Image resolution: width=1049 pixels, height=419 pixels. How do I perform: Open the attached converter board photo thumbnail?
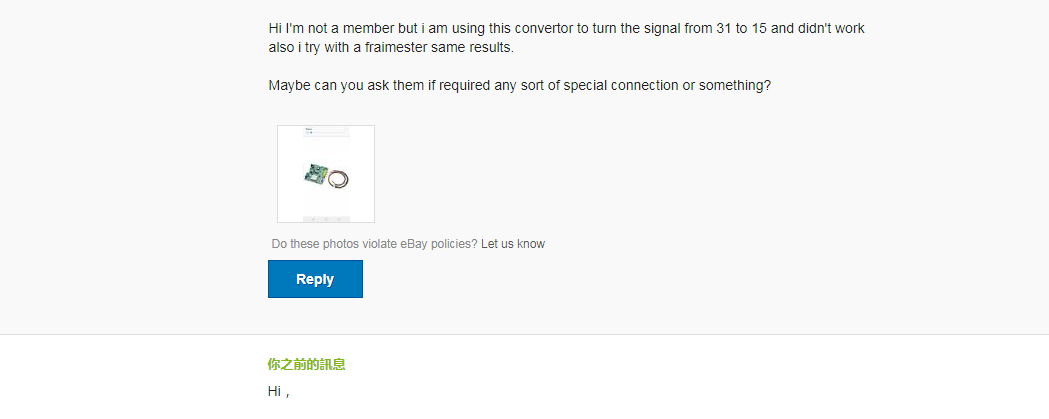[x=326, y=174]
